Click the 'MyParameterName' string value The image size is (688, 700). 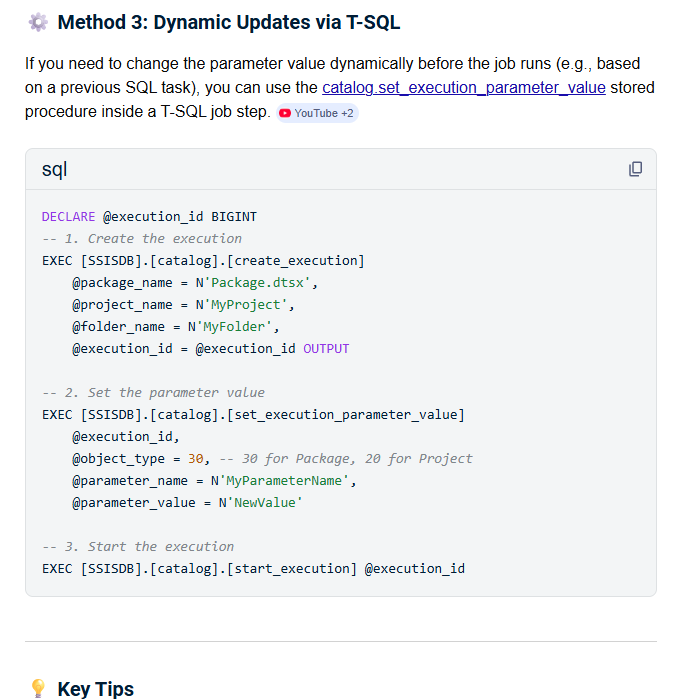pos(286,480)
